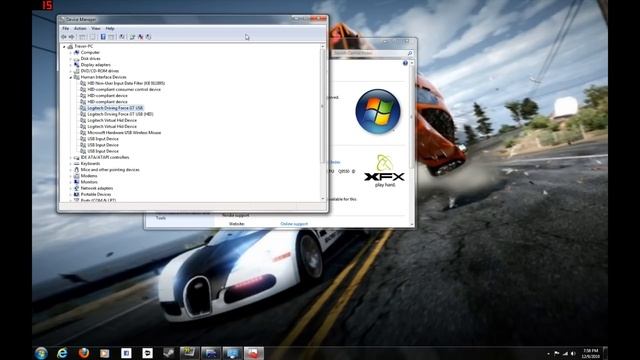This screenshot has width=640, height=360.
Task: Click the Update Driver Software toolbar icon
Action: (x=132, y=37)
